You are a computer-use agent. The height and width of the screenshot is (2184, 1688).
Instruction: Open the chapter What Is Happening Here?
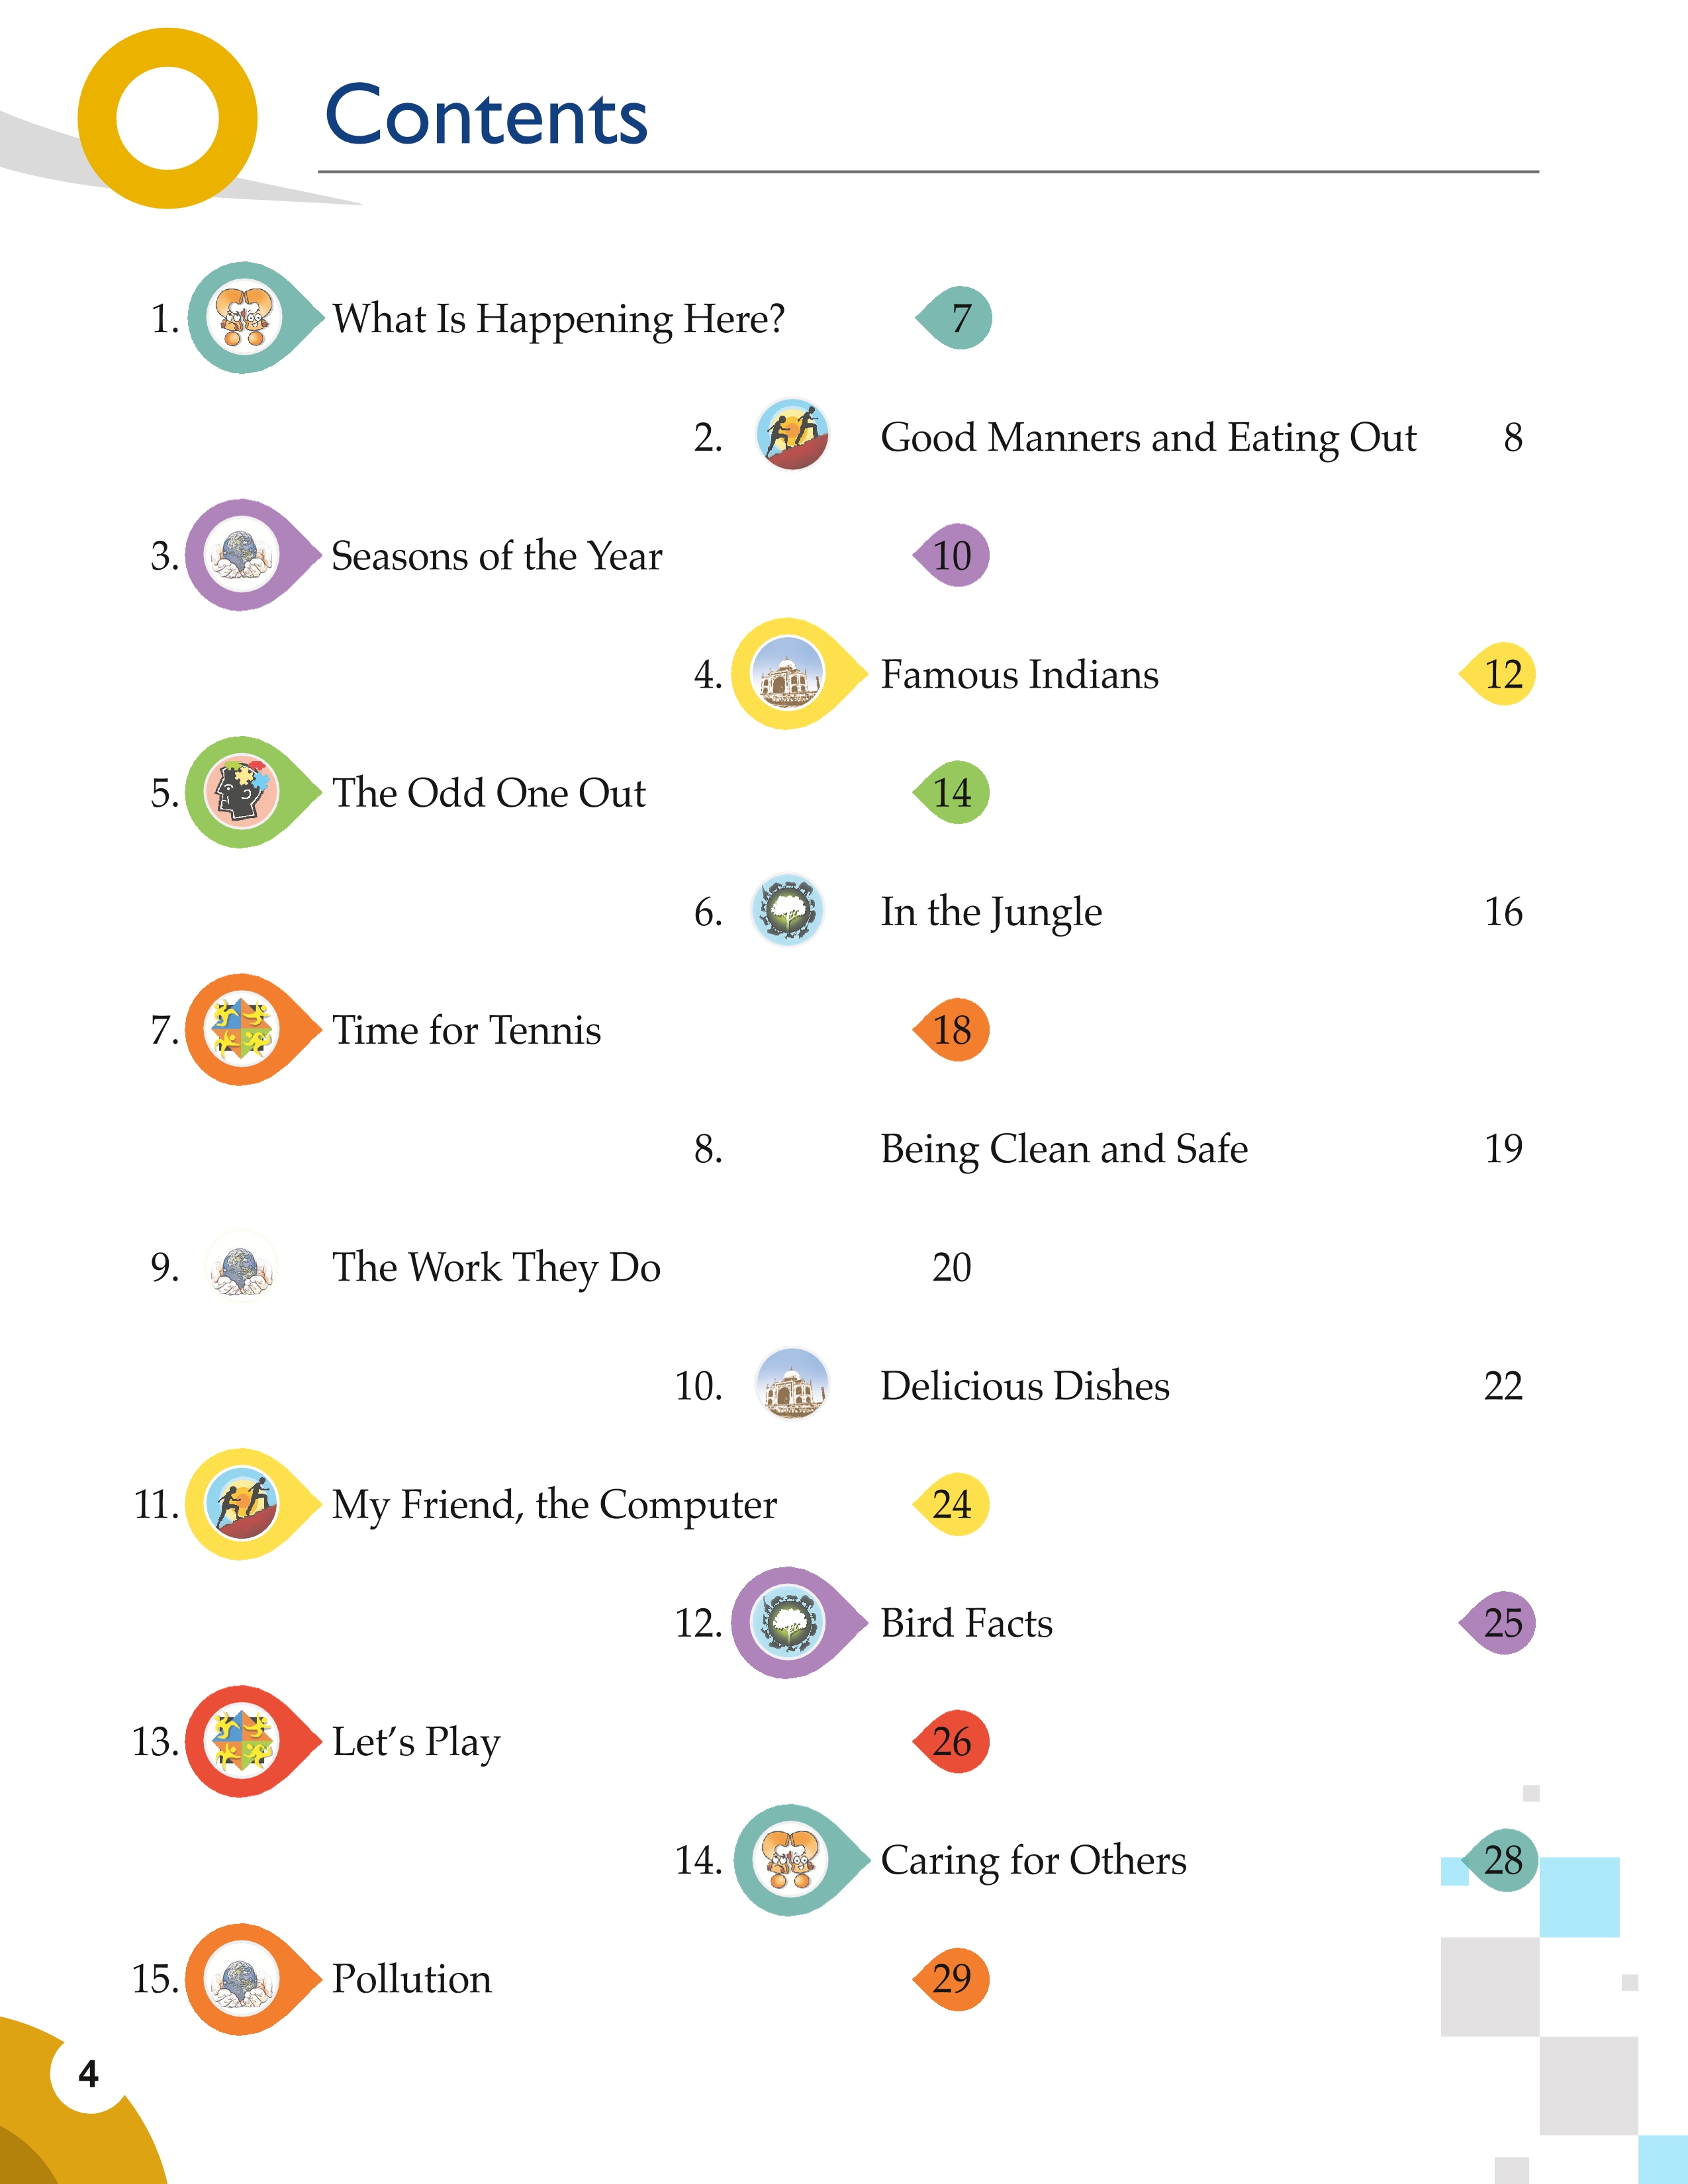pos(558,319)
